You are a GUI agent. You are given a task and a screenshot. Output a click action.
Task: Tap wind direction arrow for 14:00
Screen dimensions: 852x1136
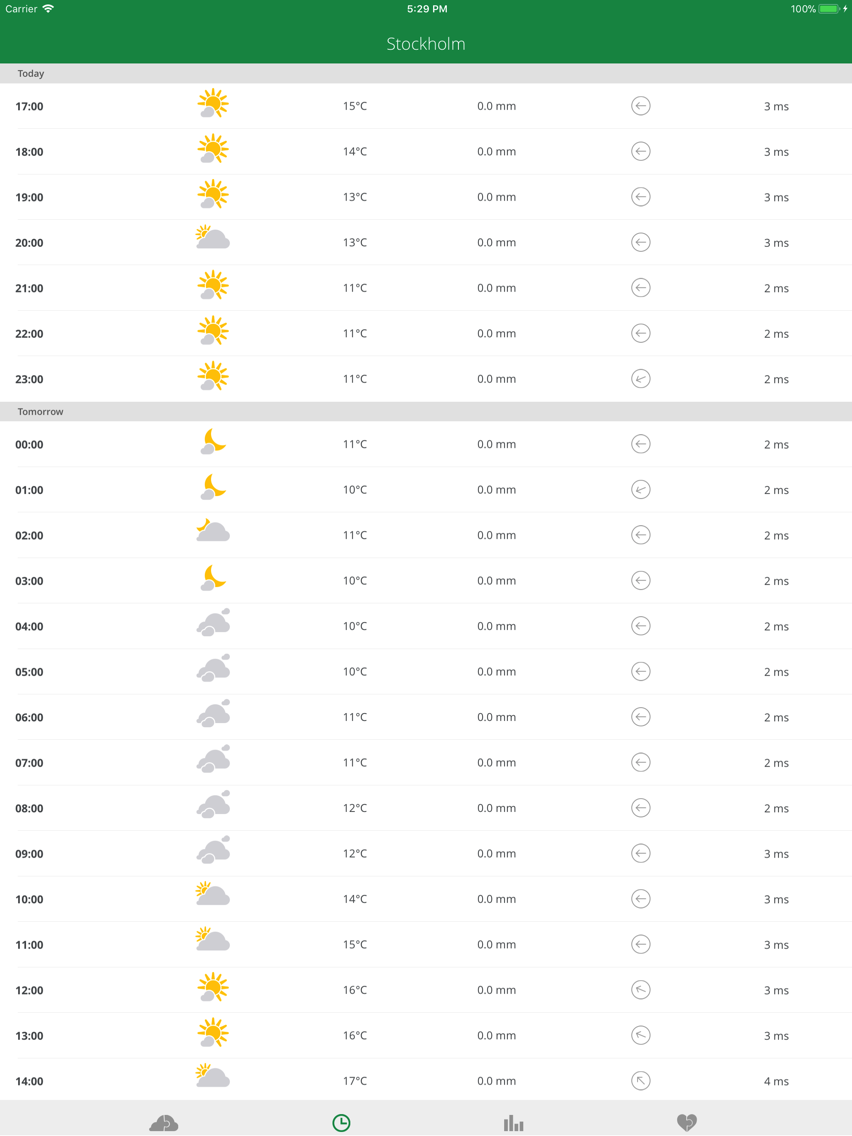click(641, 1080)
